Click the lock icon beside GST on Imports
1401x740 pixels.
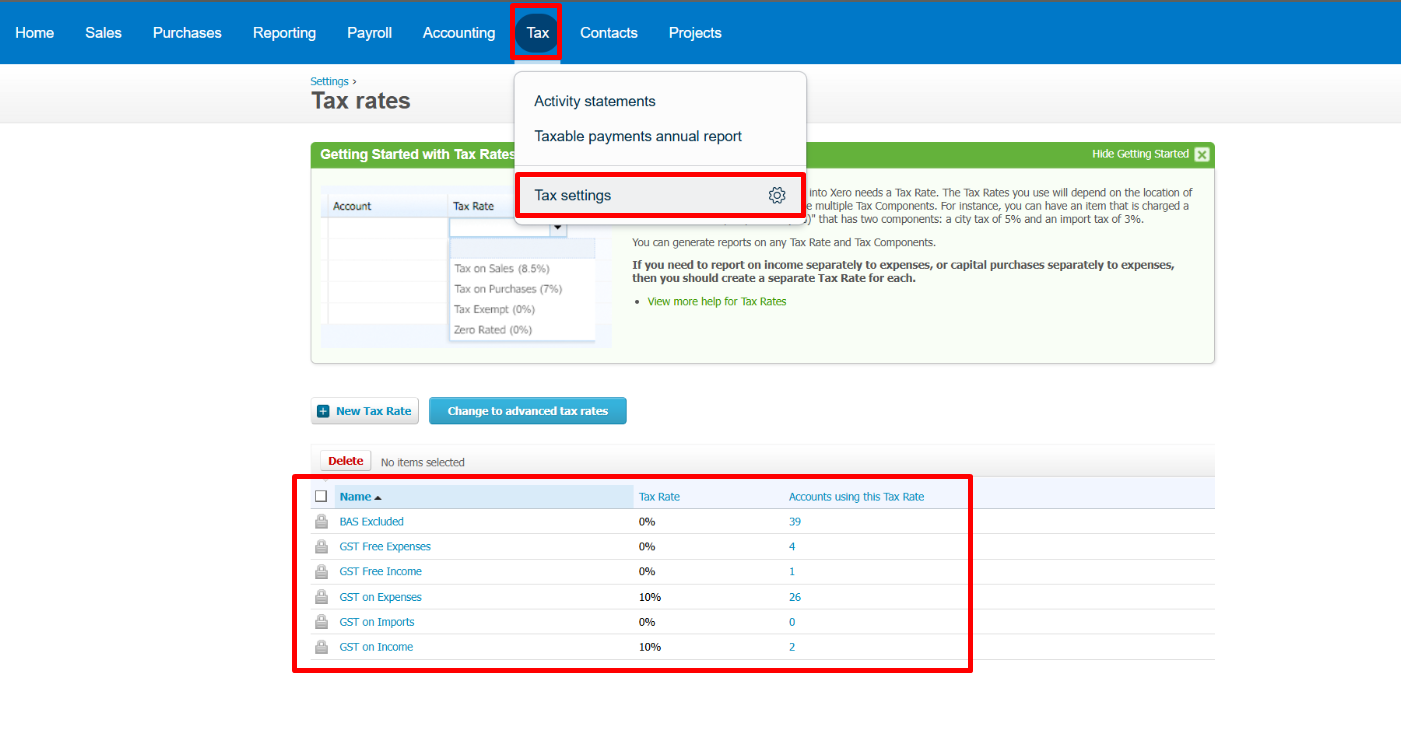(x=321, y=622)
